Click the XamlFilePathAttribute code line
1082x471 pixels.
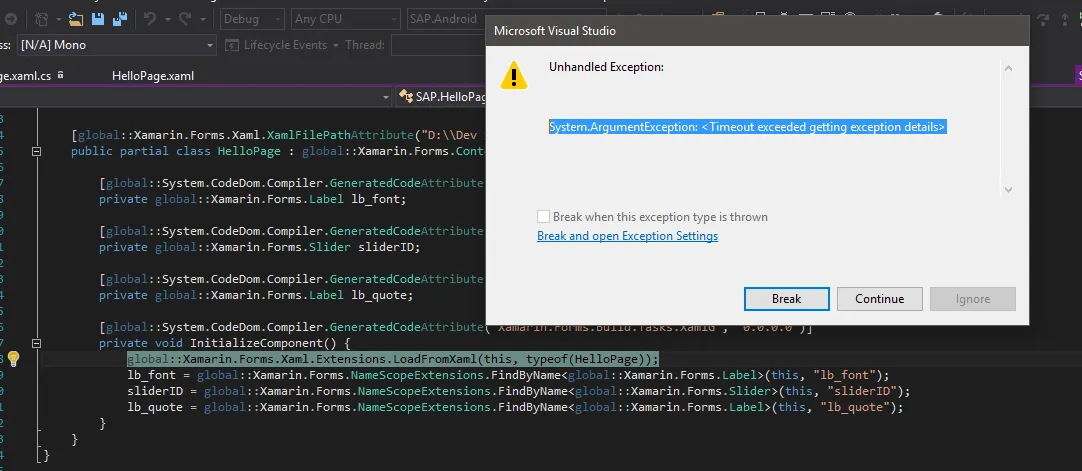pos(278,135)
